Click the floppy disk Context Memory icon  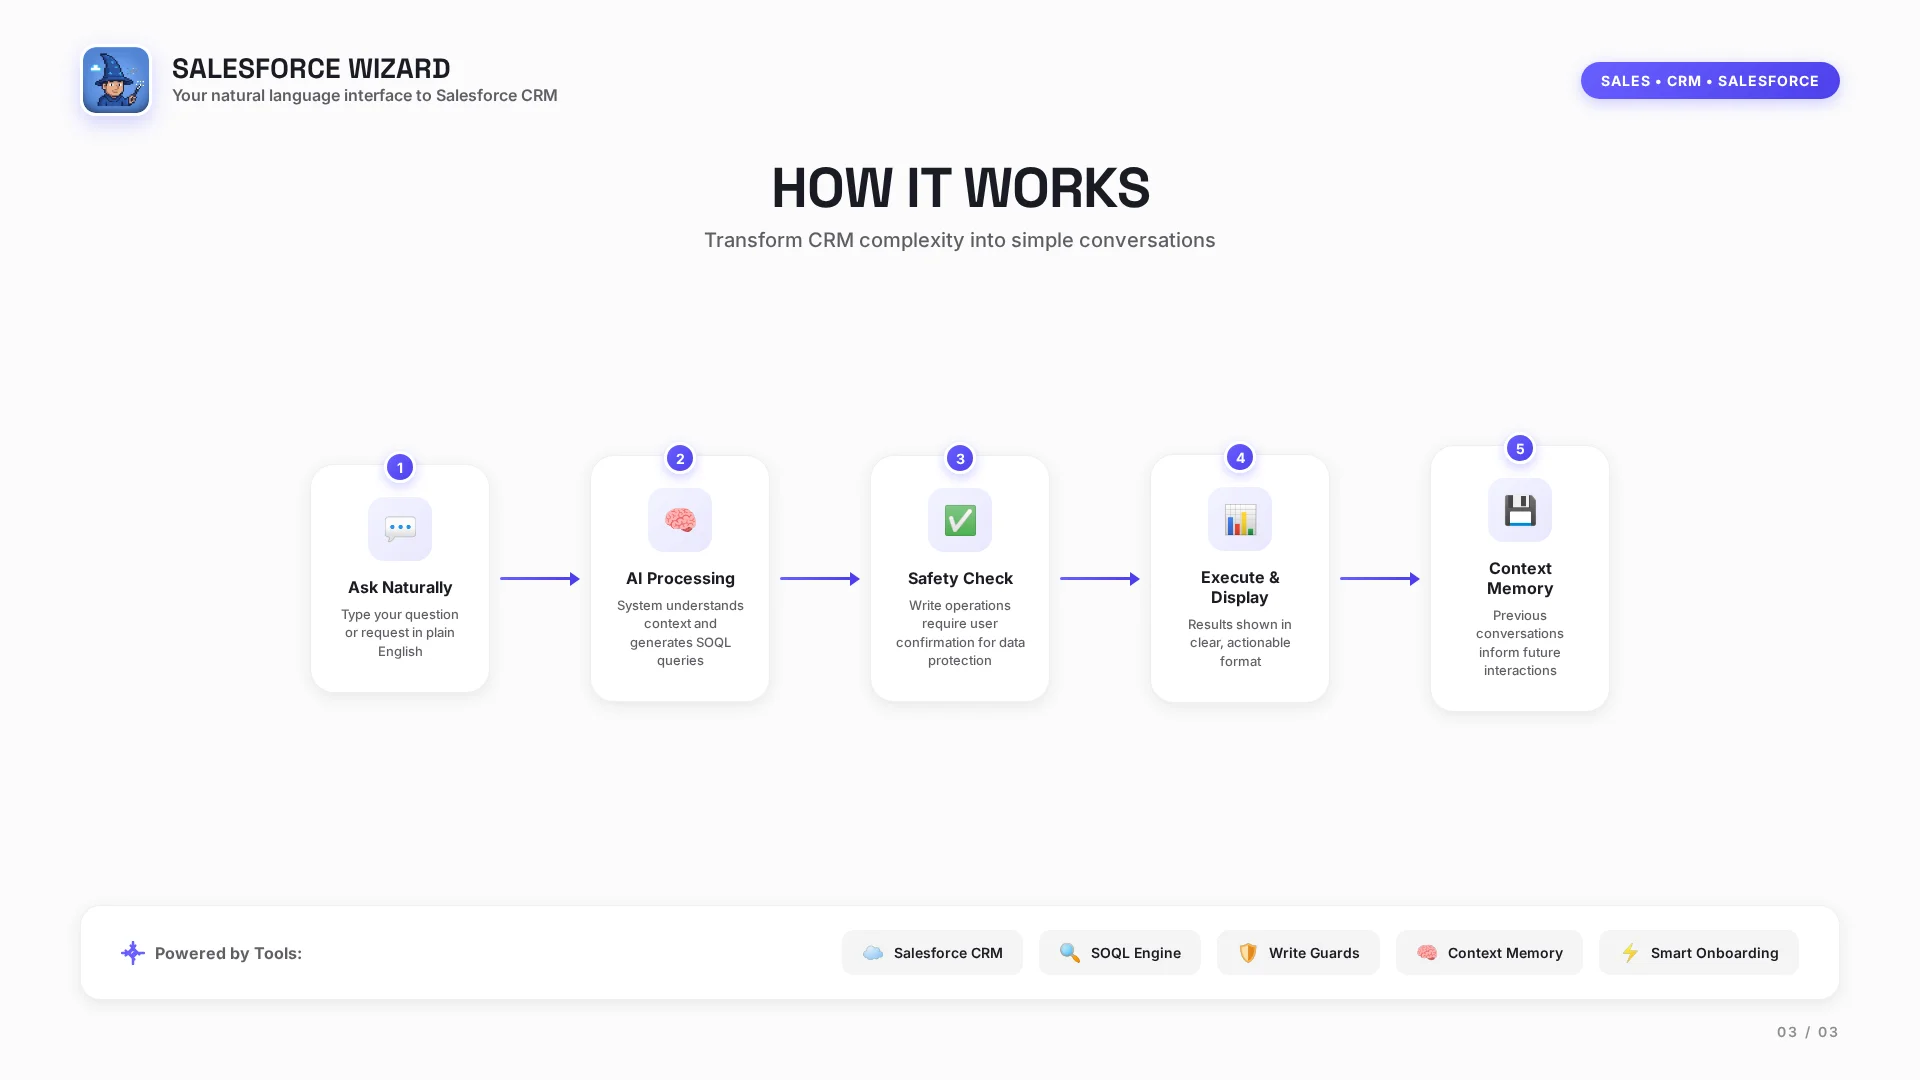(1520, 510)
